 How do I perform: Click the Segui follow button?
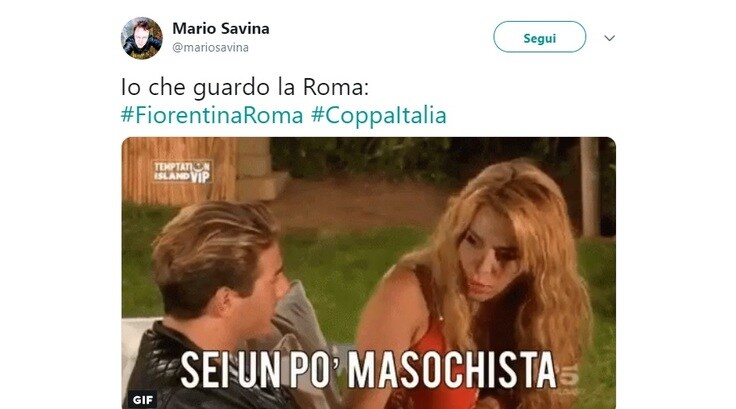tap(539, 37)
